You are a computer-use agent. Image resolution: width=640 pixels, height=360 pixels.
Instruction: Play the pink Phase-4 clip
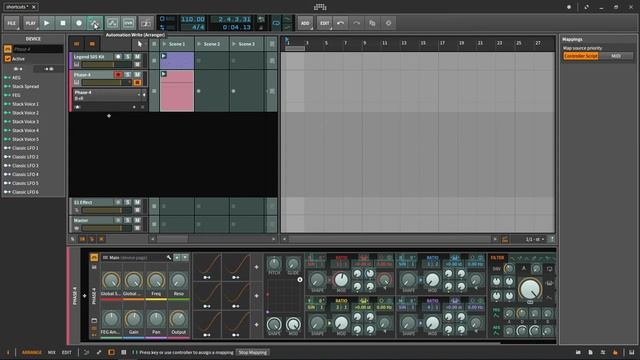click(x=164, y=74)
